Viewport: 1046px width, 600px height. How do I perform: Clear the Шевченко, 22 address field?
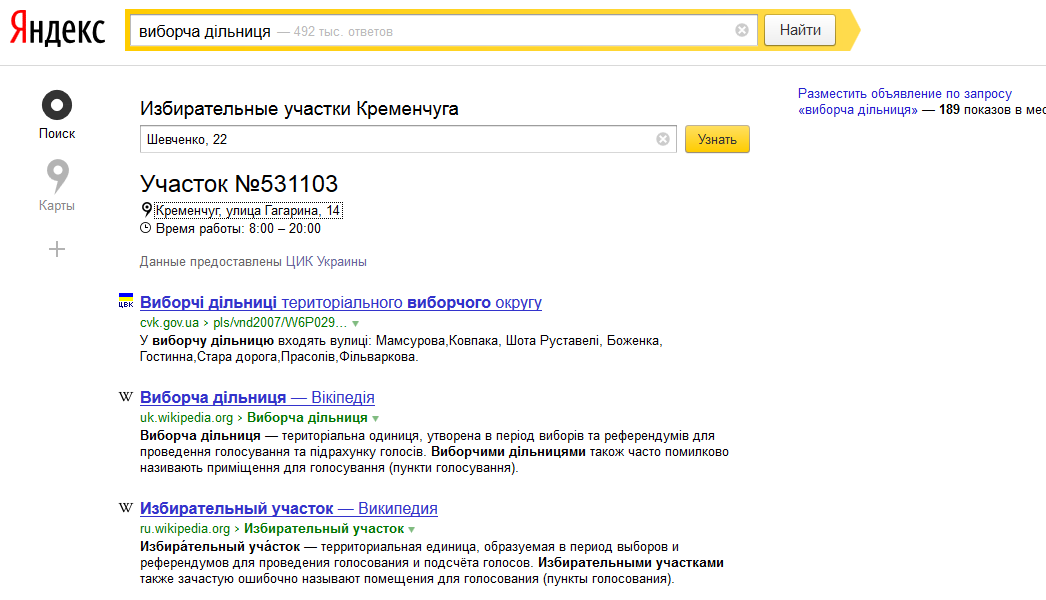pyautogui.click(x=663, y=139)
